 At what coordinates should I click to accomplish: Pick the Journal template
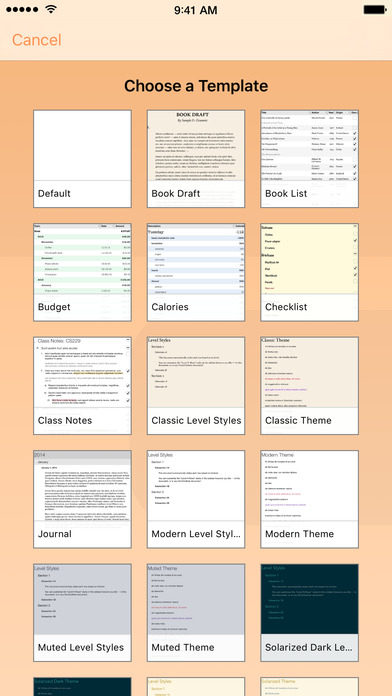click(82, 499)
